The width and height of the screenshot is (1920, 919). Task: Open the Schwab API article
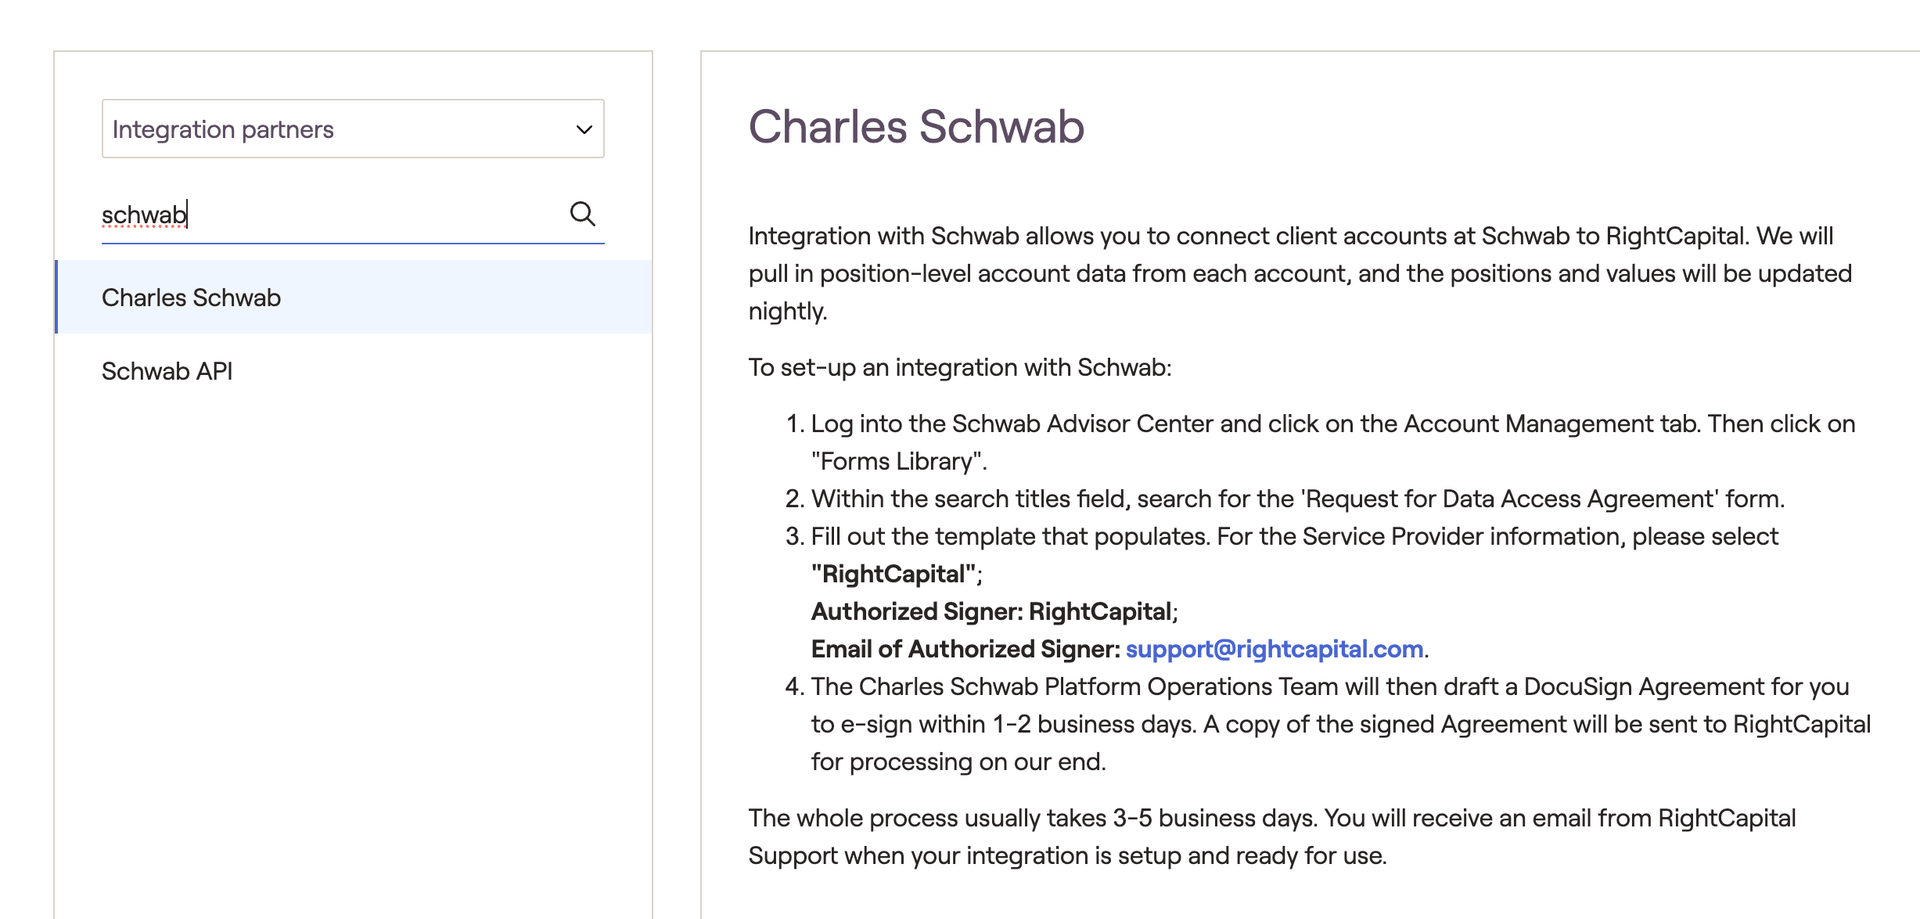(x=167, y=371)
